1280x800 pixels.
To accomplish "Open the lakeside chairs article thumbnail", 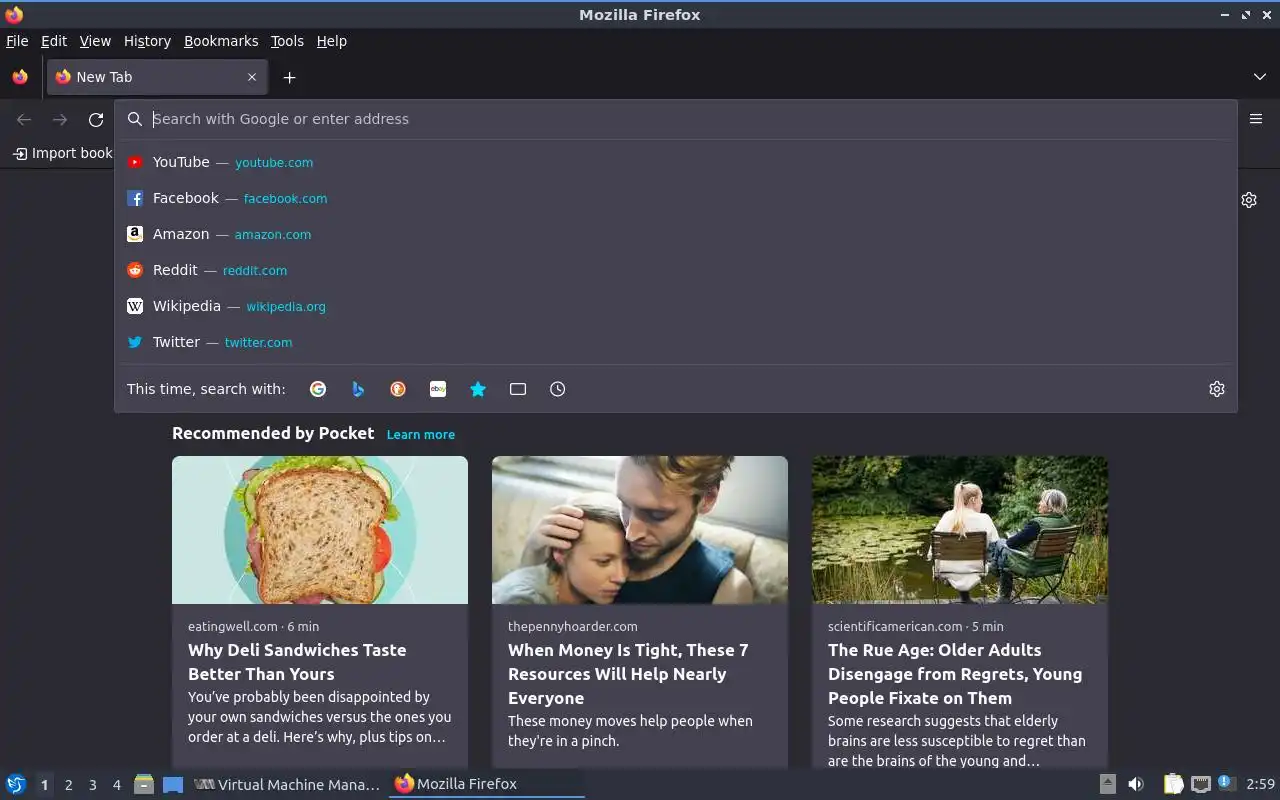I will 960,530.
